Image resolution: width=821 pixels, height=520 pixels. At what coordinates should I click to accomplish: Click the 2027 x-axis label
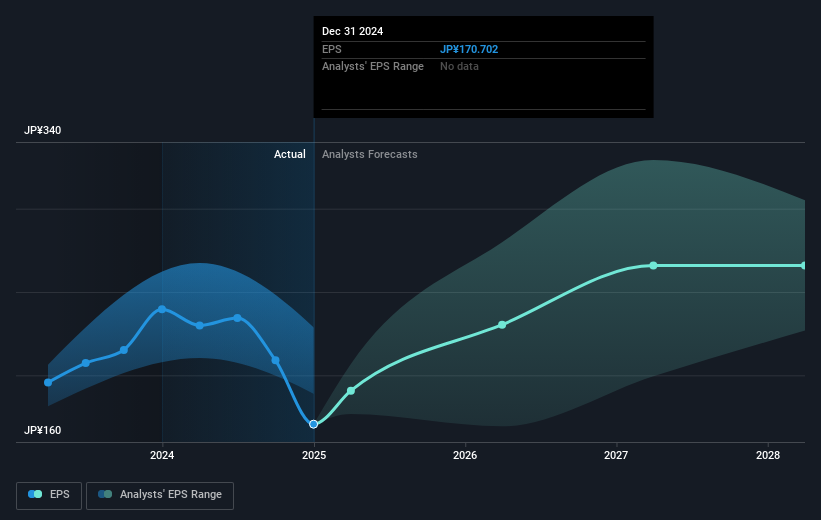pyautogui.click(x=616, y=455)
